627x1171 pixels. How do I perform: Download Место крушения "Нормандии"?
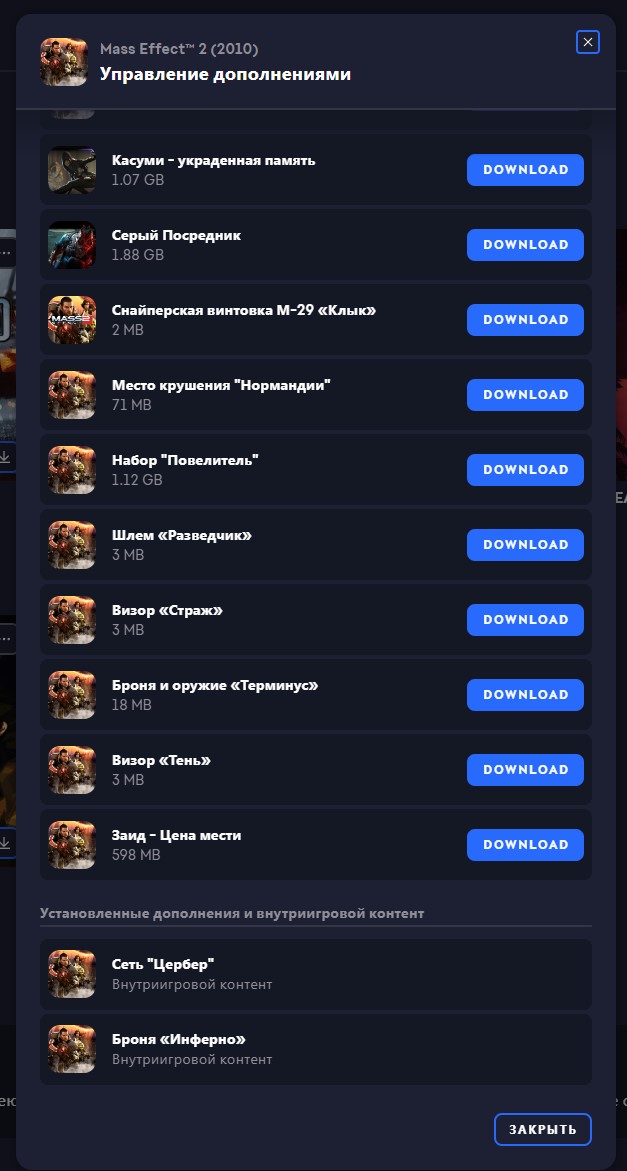coord(525,395)
